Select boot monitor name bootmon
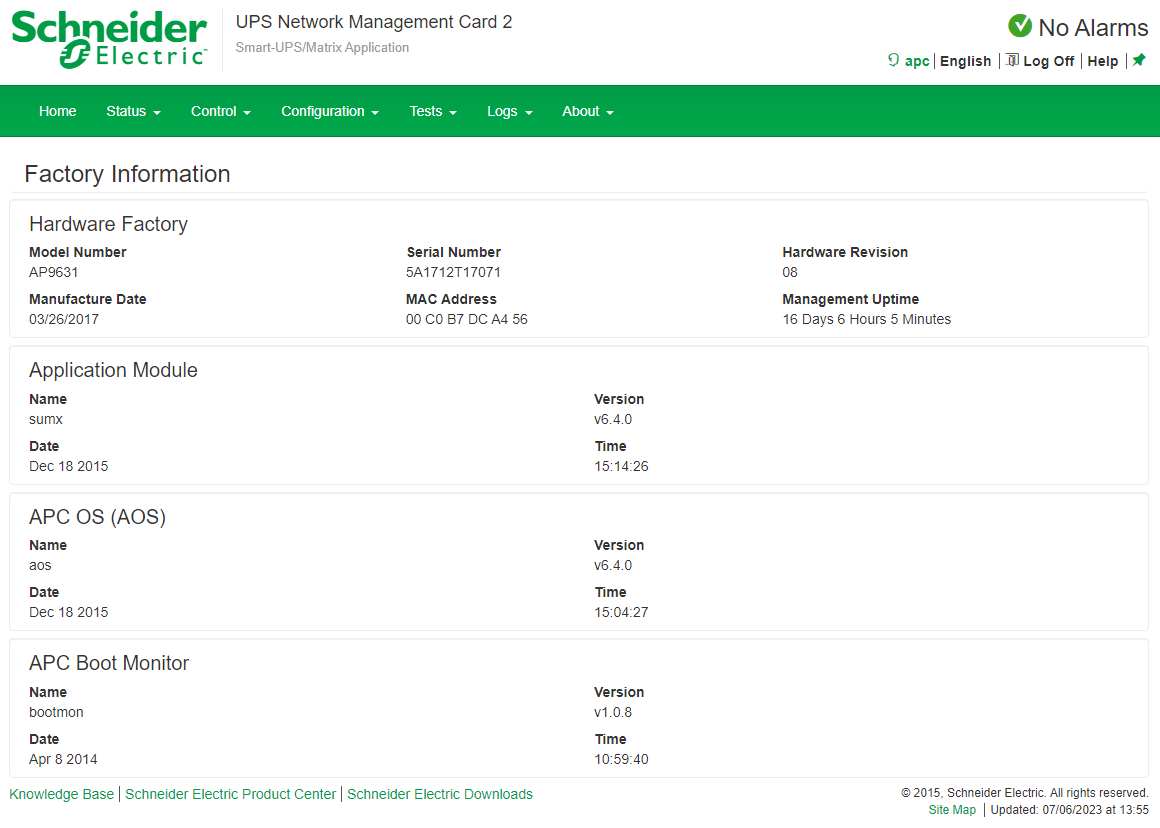The width and height of the screenshot is (1160, 828). [56, 713]
